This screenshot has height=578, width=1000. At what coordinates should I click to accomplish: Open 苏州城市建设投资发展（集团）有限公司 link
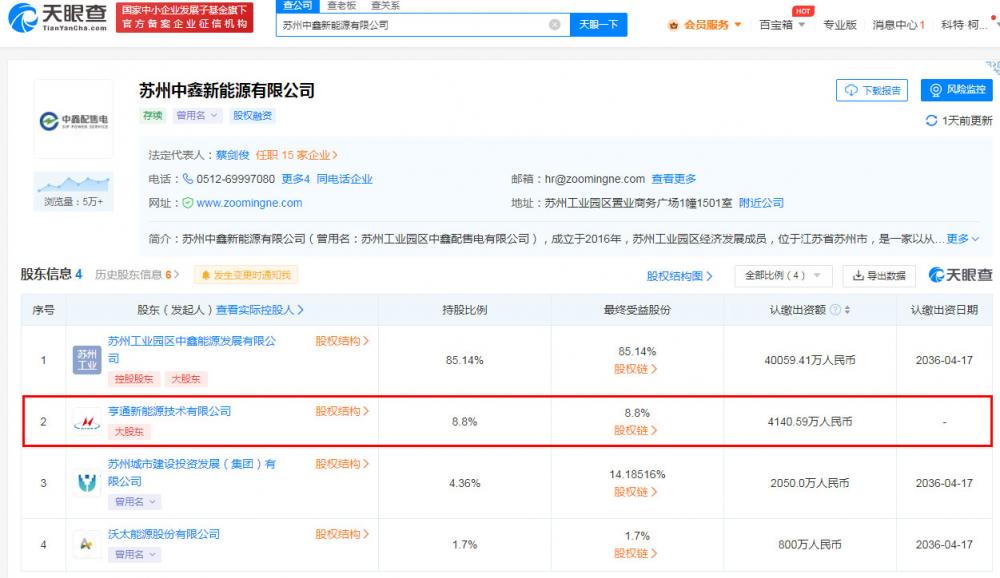click(191, 473)
